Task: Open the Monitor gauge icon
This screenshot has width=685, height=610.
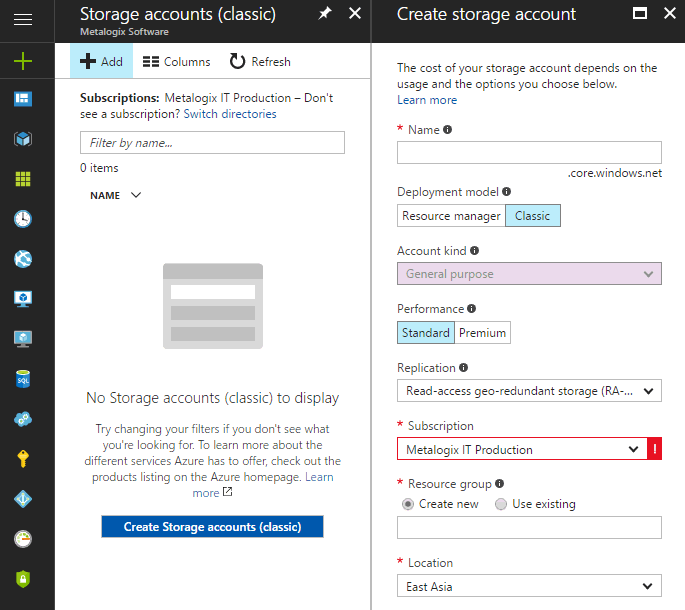Action: pyautogui.click(x=23, y=539)
